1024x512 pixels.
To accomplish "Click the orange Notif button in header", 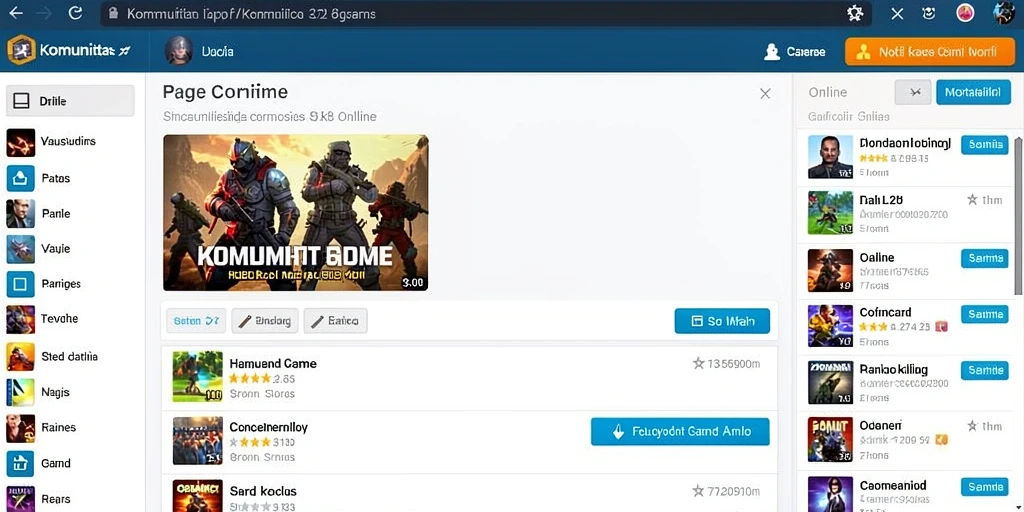I will 930,52.
